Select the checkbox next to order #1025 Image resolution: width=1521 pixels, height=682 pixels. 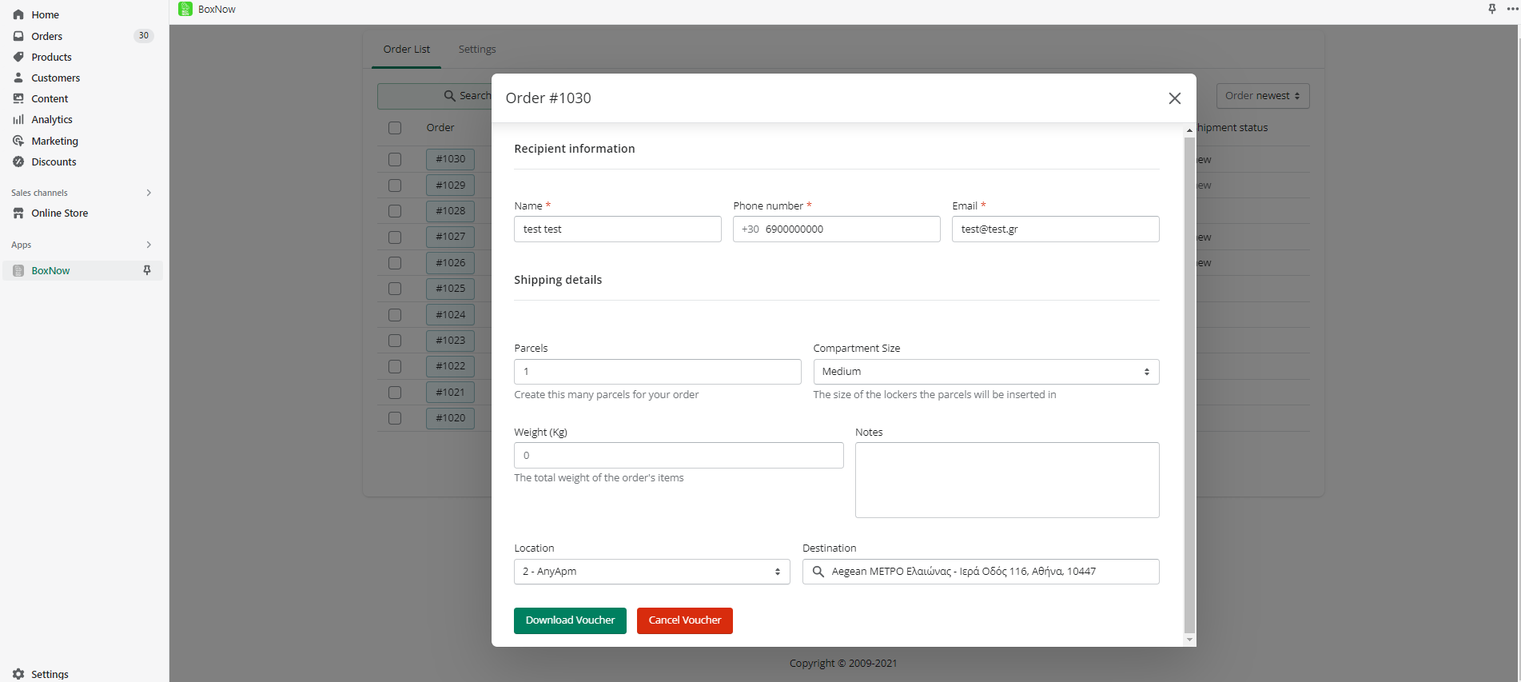pos(394,289)
